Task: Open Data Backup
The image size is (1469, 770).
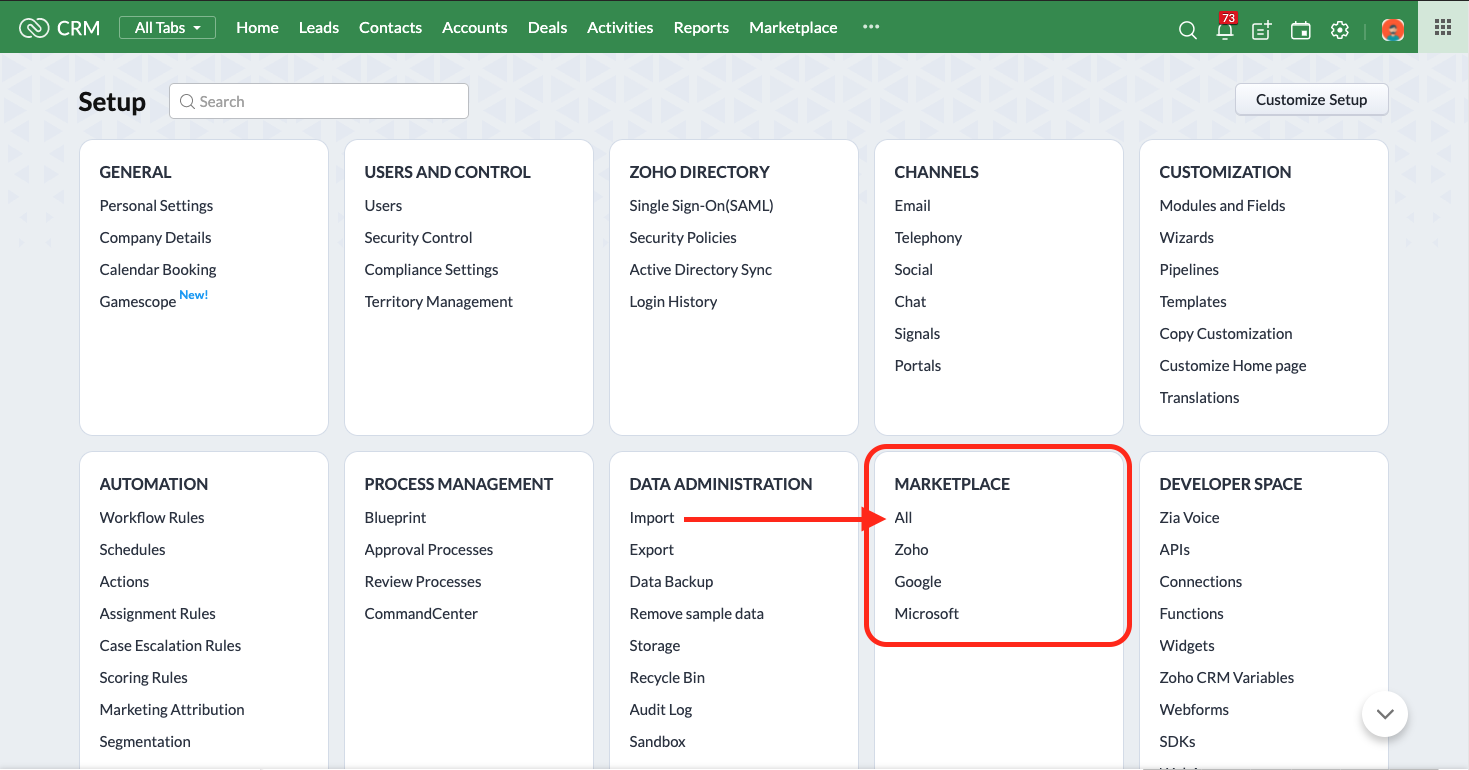Action: [671, 582]
